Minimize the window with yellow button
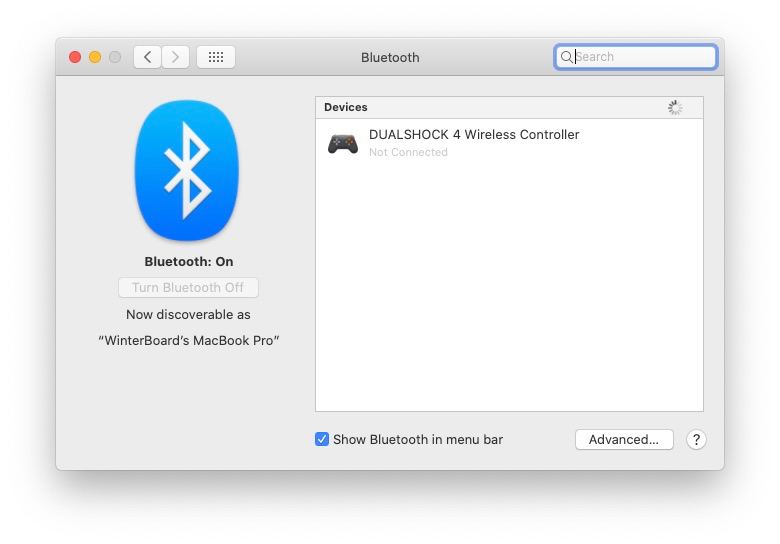Screen dimensions: 780x544 click(95, 57)
